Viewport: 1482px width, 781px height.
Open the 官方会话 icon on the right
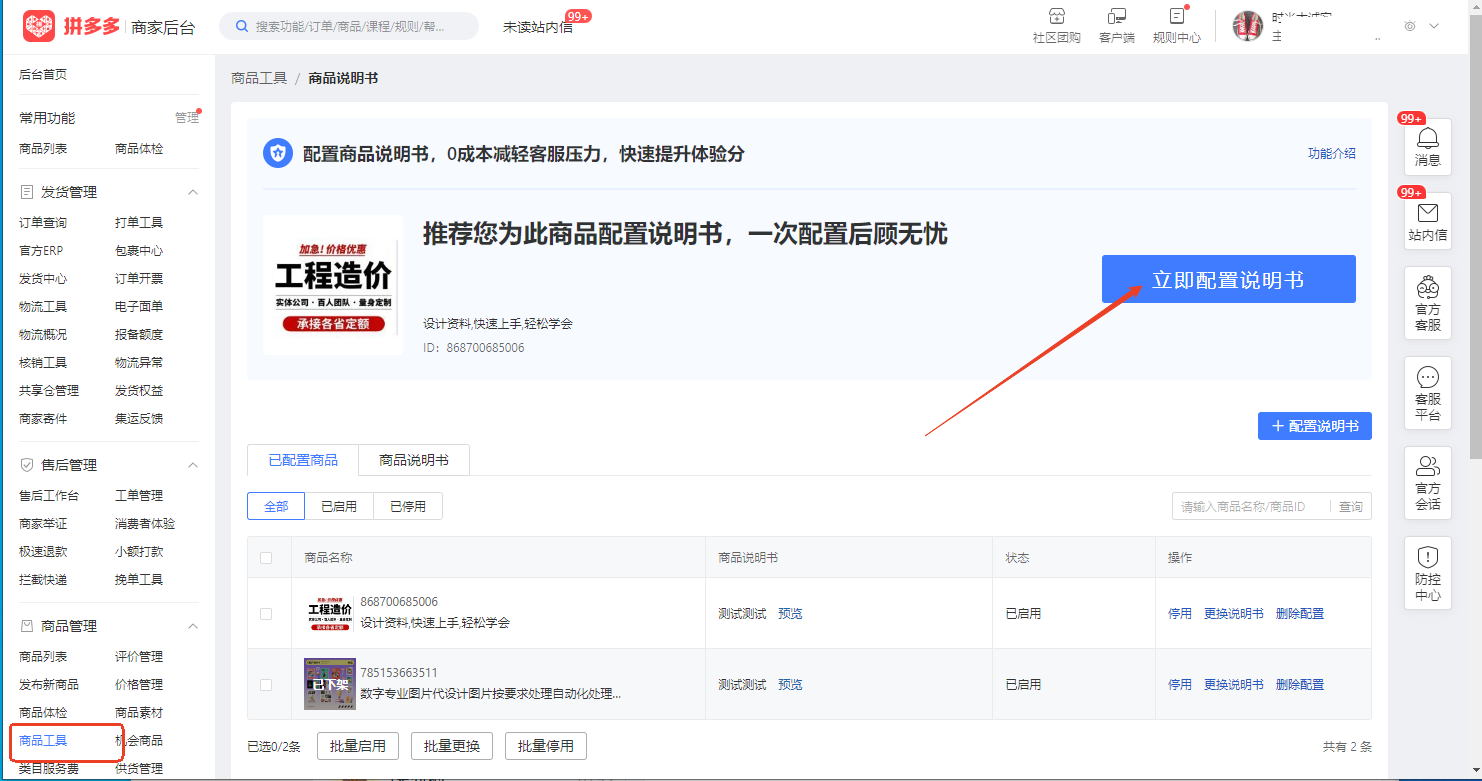(1428, 483)
